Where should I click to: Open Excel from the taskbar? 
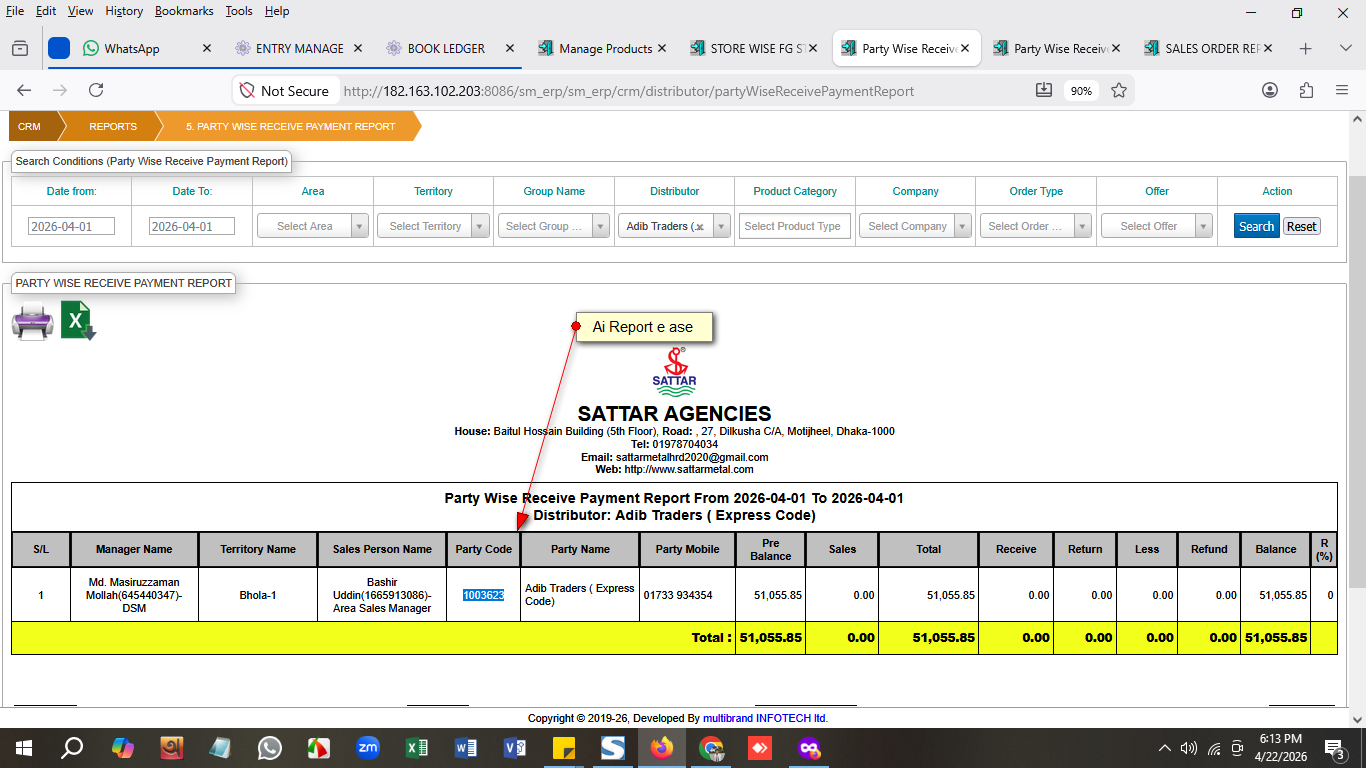(x=417, y=747)
